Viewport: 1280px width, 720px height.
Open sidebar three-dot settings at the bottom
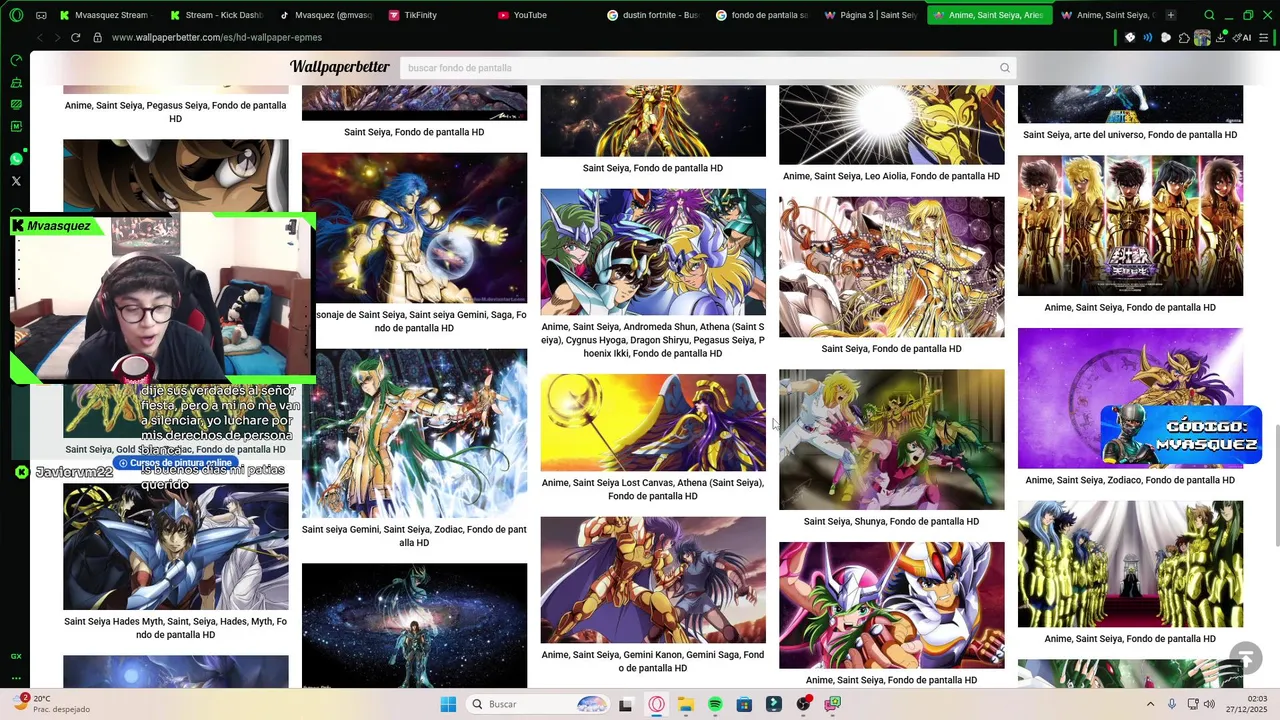(x=16, y=678)
